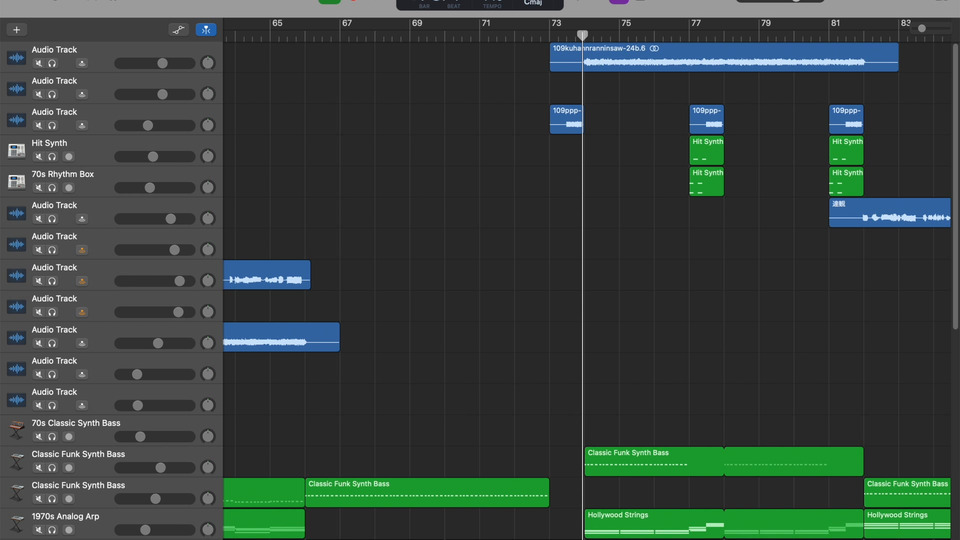Solo the 70s Rhythm Box track
The image size is (960, 540).
coord(52,188)
